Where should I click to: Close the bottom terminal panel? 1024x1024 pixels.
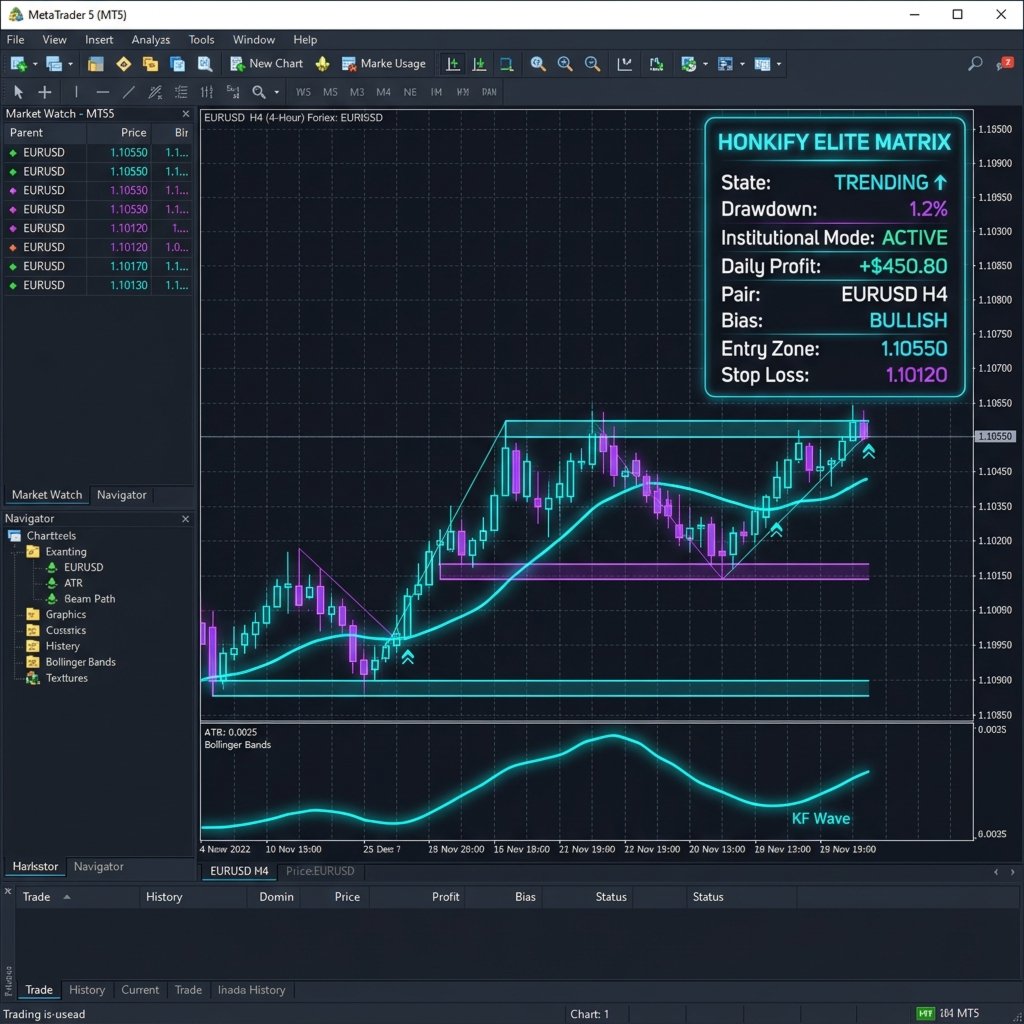tap(8, 891)
